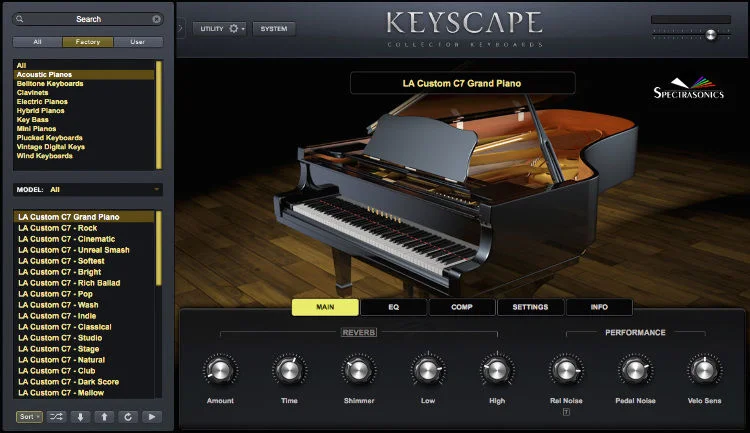Click the magnifying glass search icon
The height and width of the screenshot is (433, 750).
pyautogui.click(x=22, y=19)
